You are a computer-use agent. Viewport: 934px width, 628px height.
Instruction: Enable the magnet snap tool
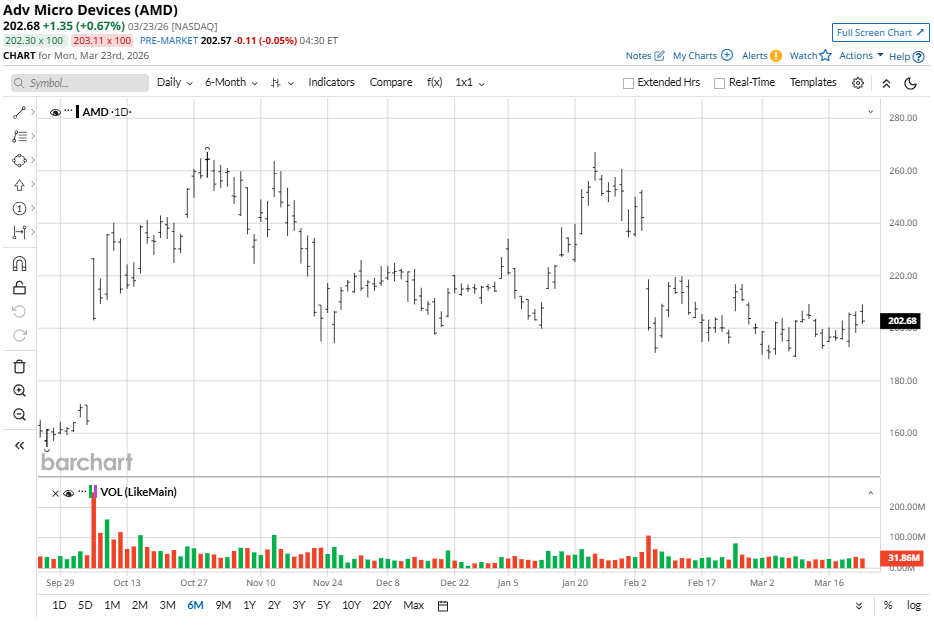coord(19,264)
